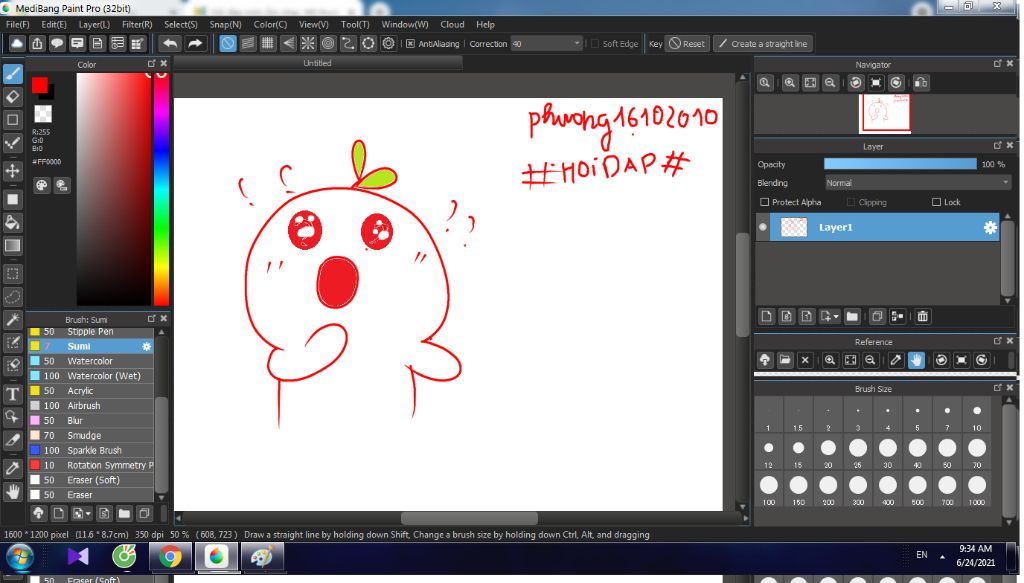The image size is (1024, 583).
Task: Click Create a straight line button
Action: [763, 44]
